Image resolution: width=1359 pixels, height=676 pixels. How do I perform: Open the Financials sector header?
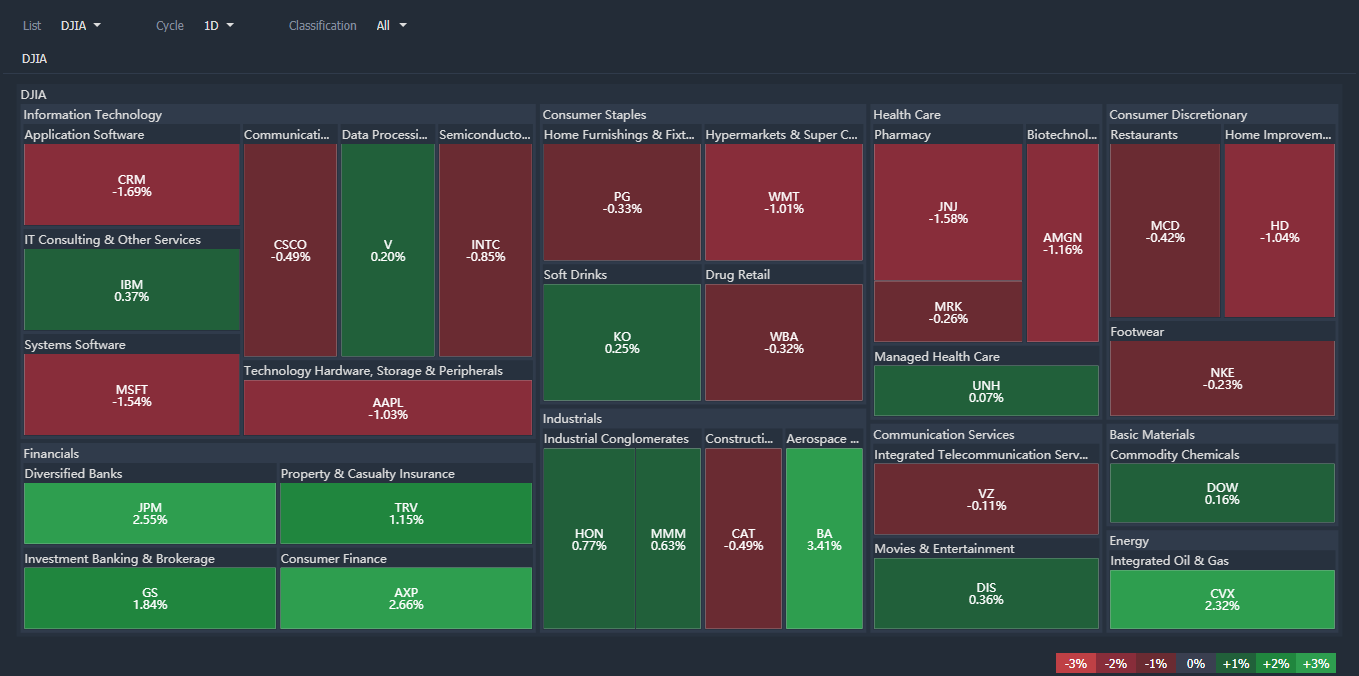coord(51,454)
